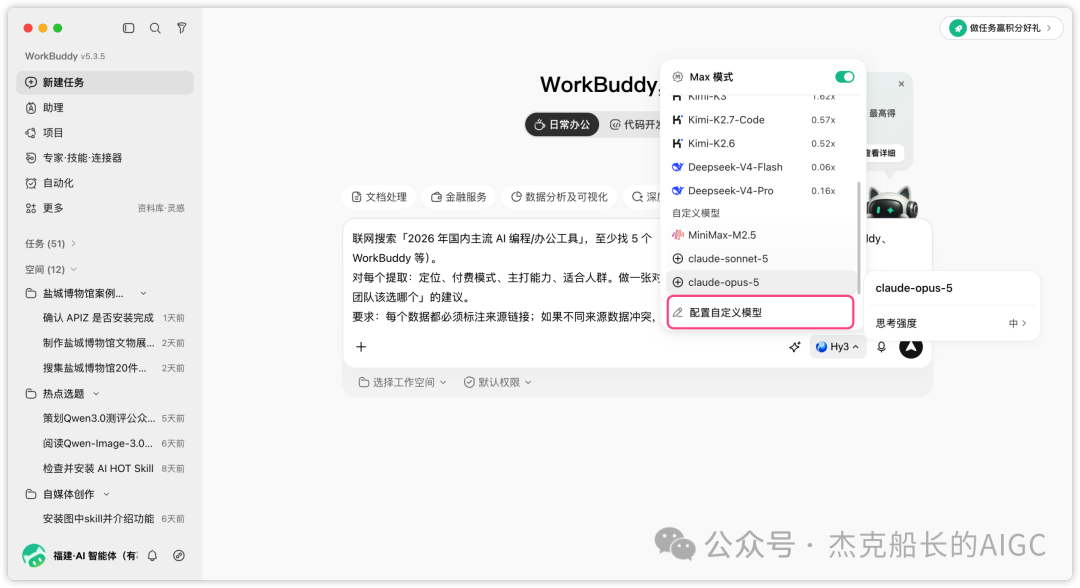1080x588 pixels.
Task: Click the 文档处理 chip
Action: pos(379,197)
